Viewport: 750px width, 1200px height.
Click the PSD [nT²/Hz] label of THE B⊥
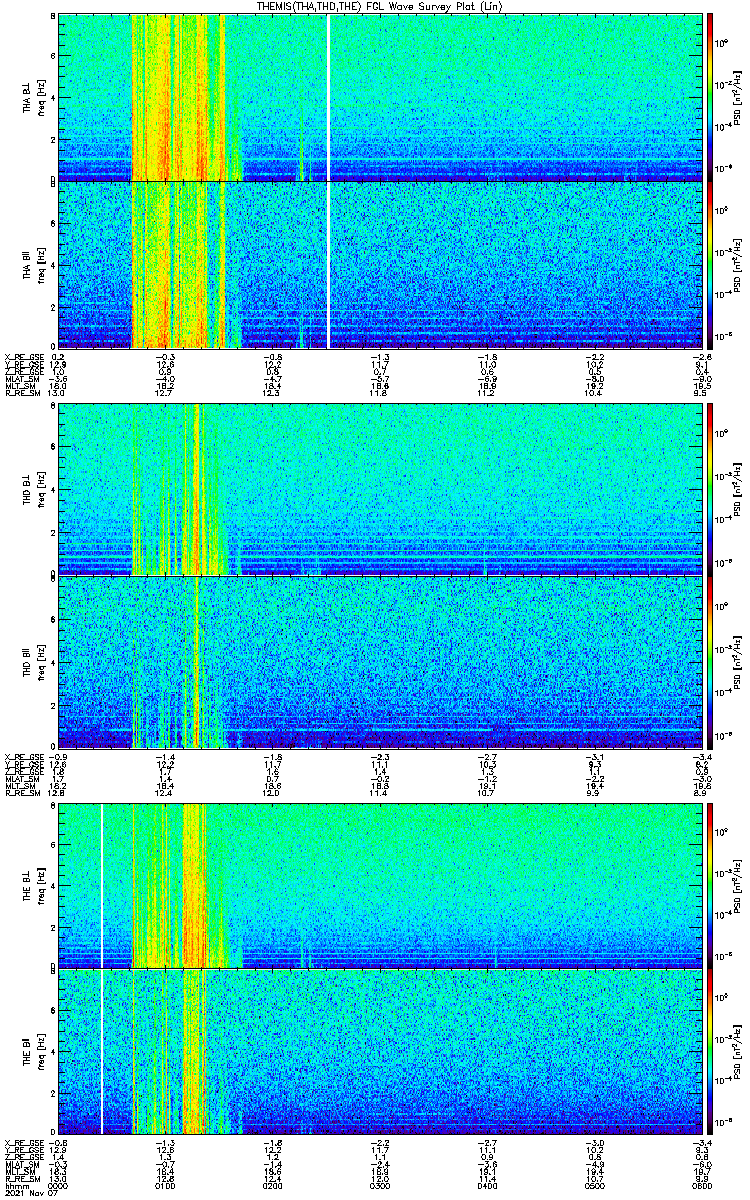coord(737,886)
